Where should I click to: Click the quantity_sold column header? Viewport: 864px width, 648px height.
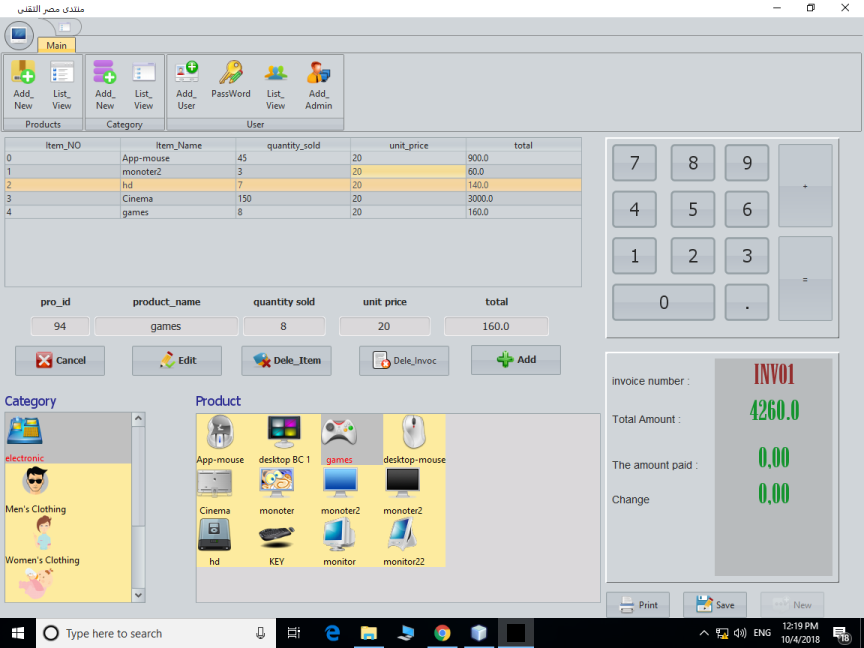pyautogui.click(x=293, y=145)
